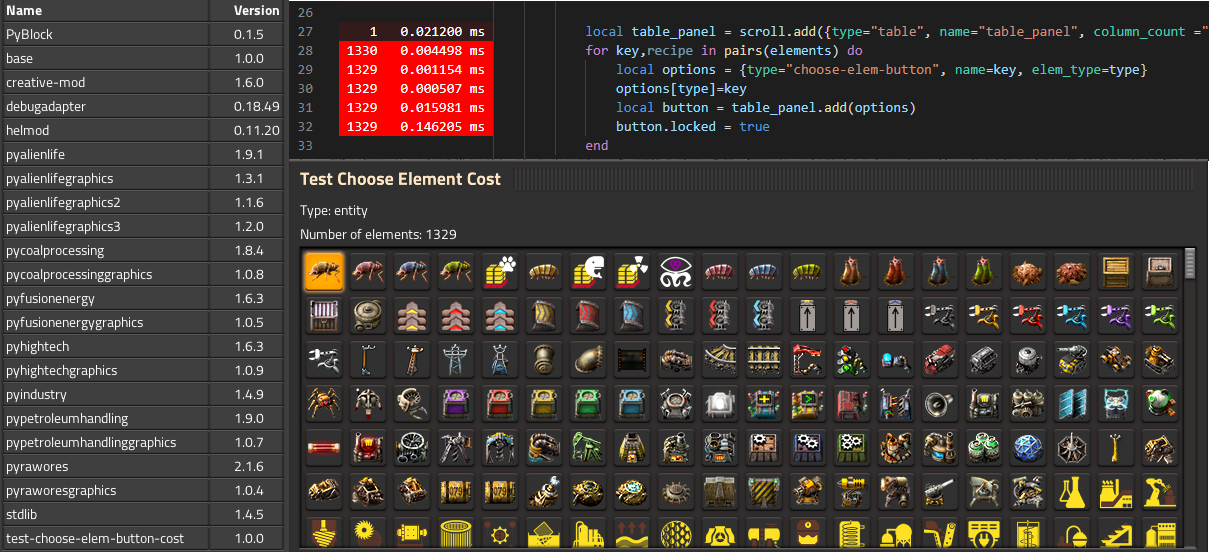
Task: Select the pyfusionenergy mod row
Action: (142, 298)
